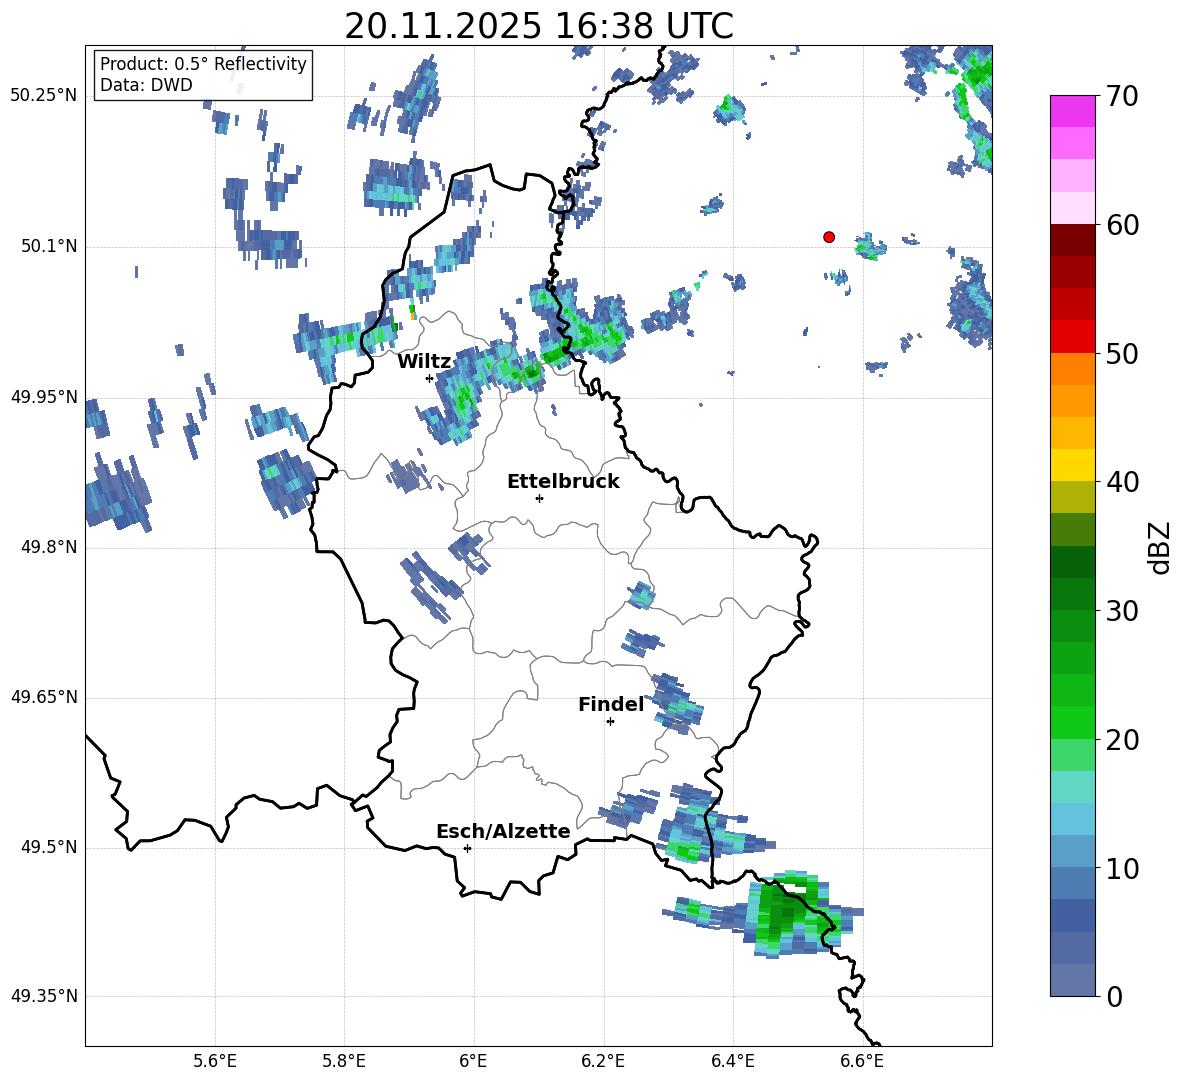Viewport: 1184px width, 1081px height.
Task: Select the magenta segment at top of colorbar
Action: point(1072,111)
